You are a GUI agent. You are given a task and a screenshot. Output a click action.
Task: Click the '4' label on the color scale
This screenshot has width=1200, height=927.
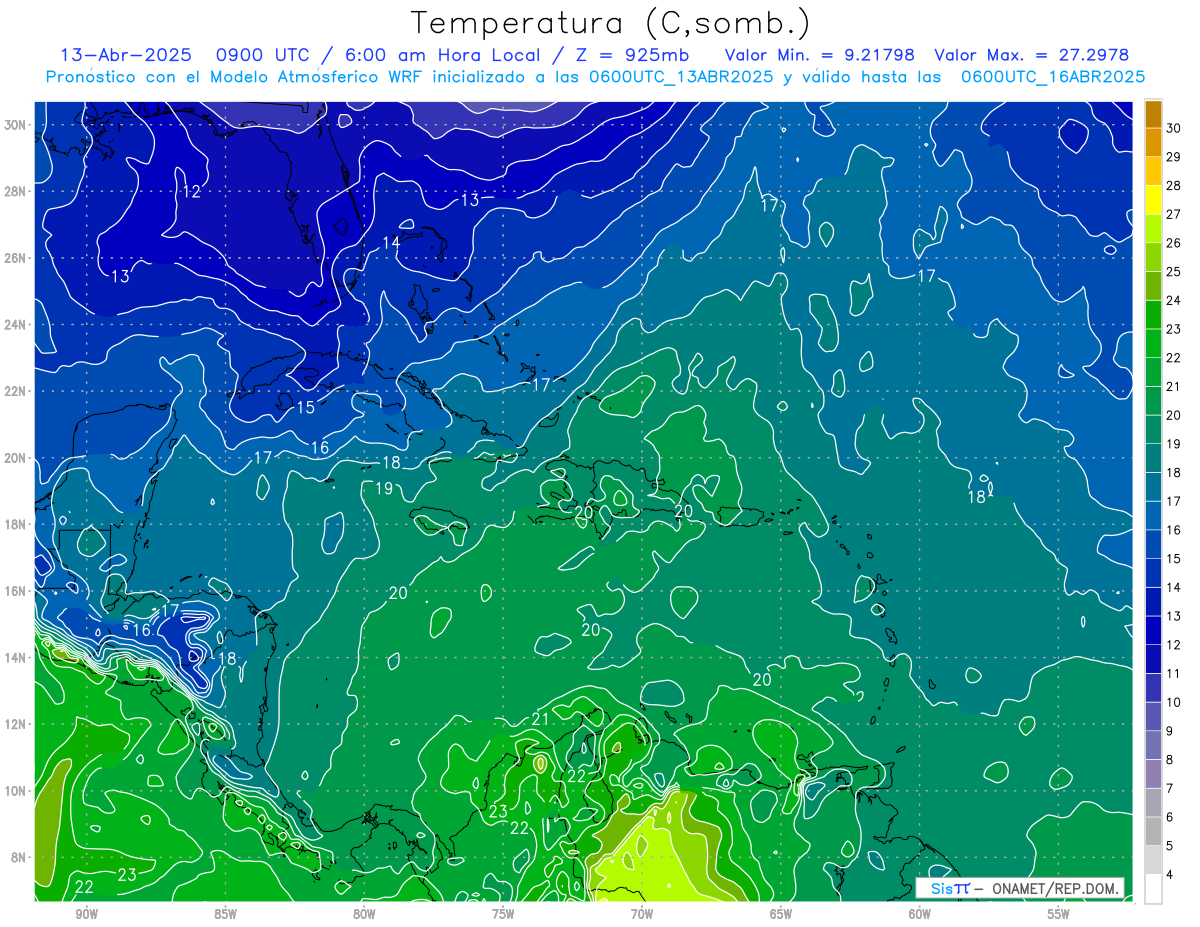1170,875
